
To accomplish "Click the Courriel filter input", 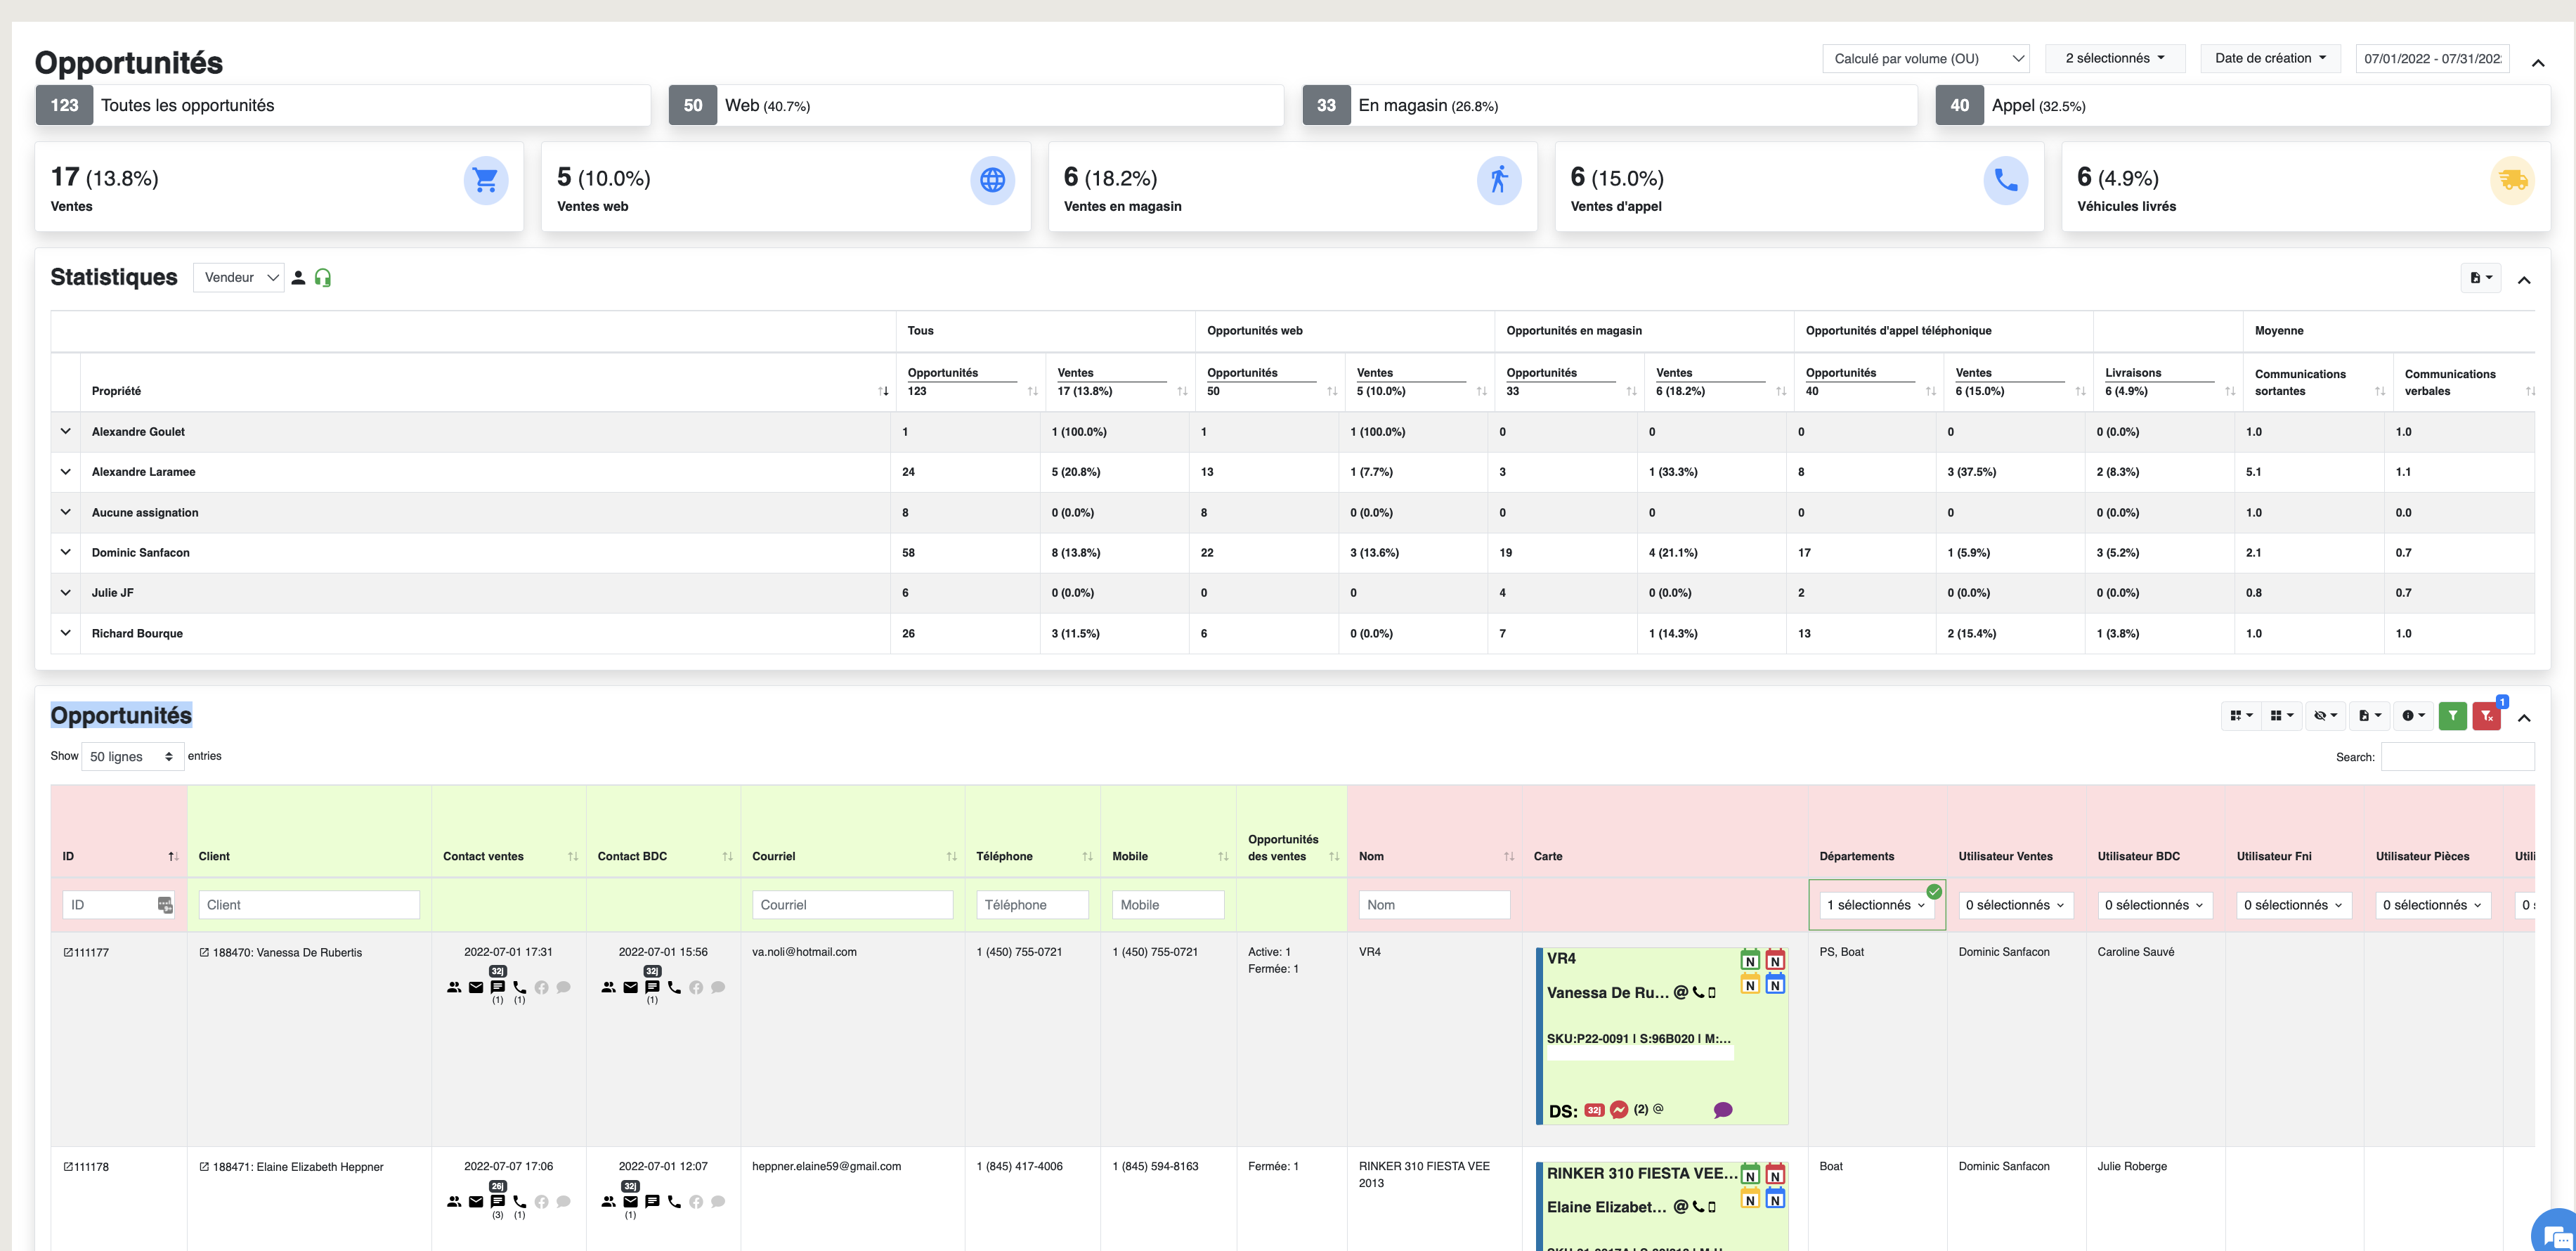I will [852, 905].
